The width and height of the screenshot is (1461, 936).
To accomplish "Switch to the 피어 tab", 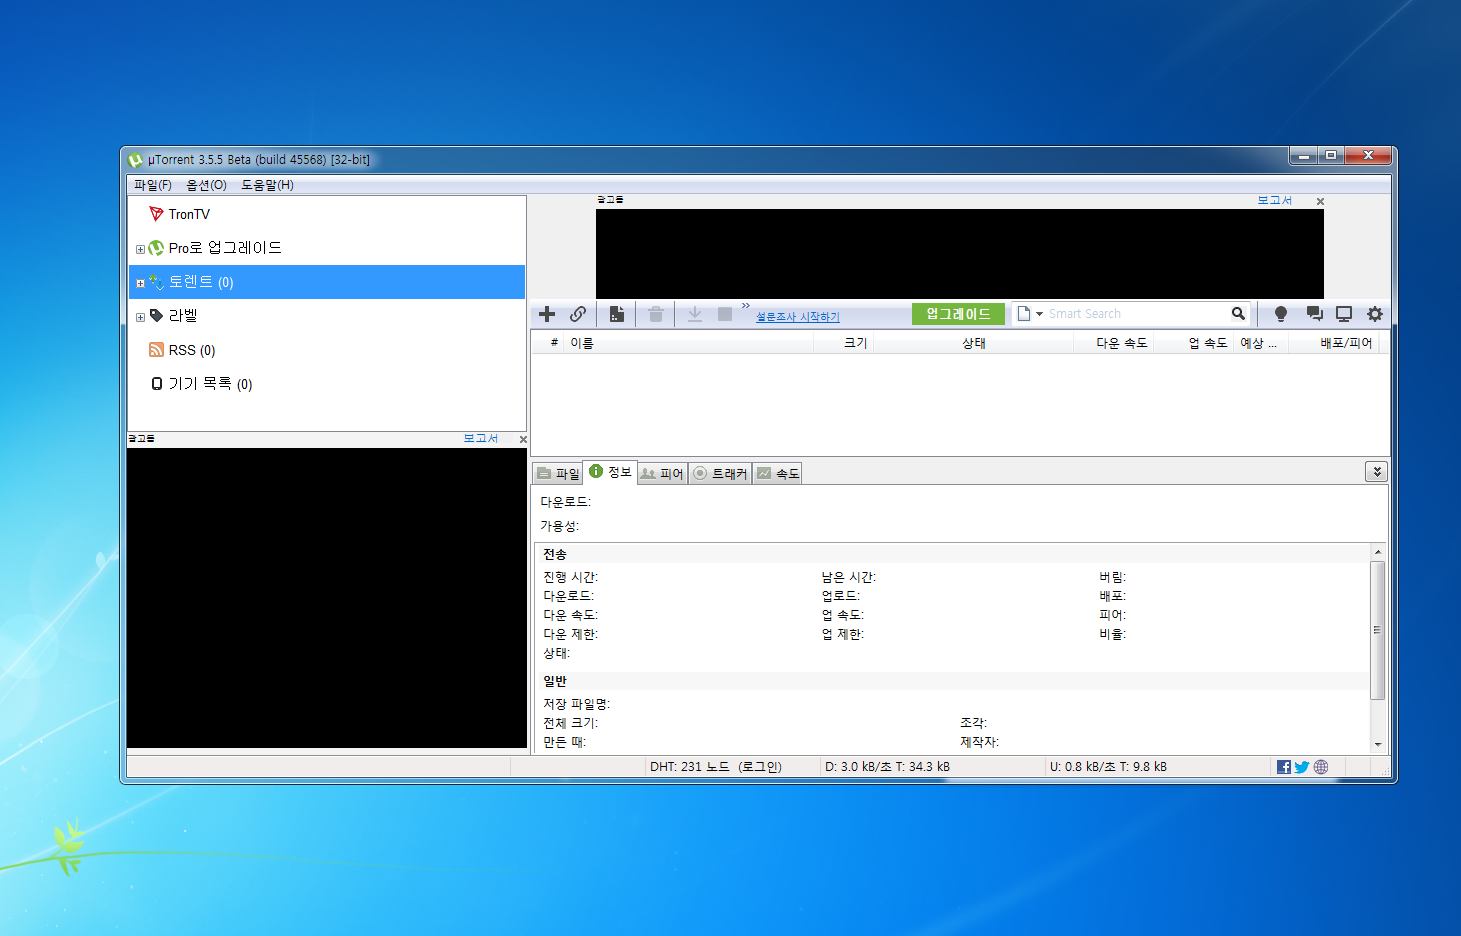I will pyautogui.click(x=662, y=474).
